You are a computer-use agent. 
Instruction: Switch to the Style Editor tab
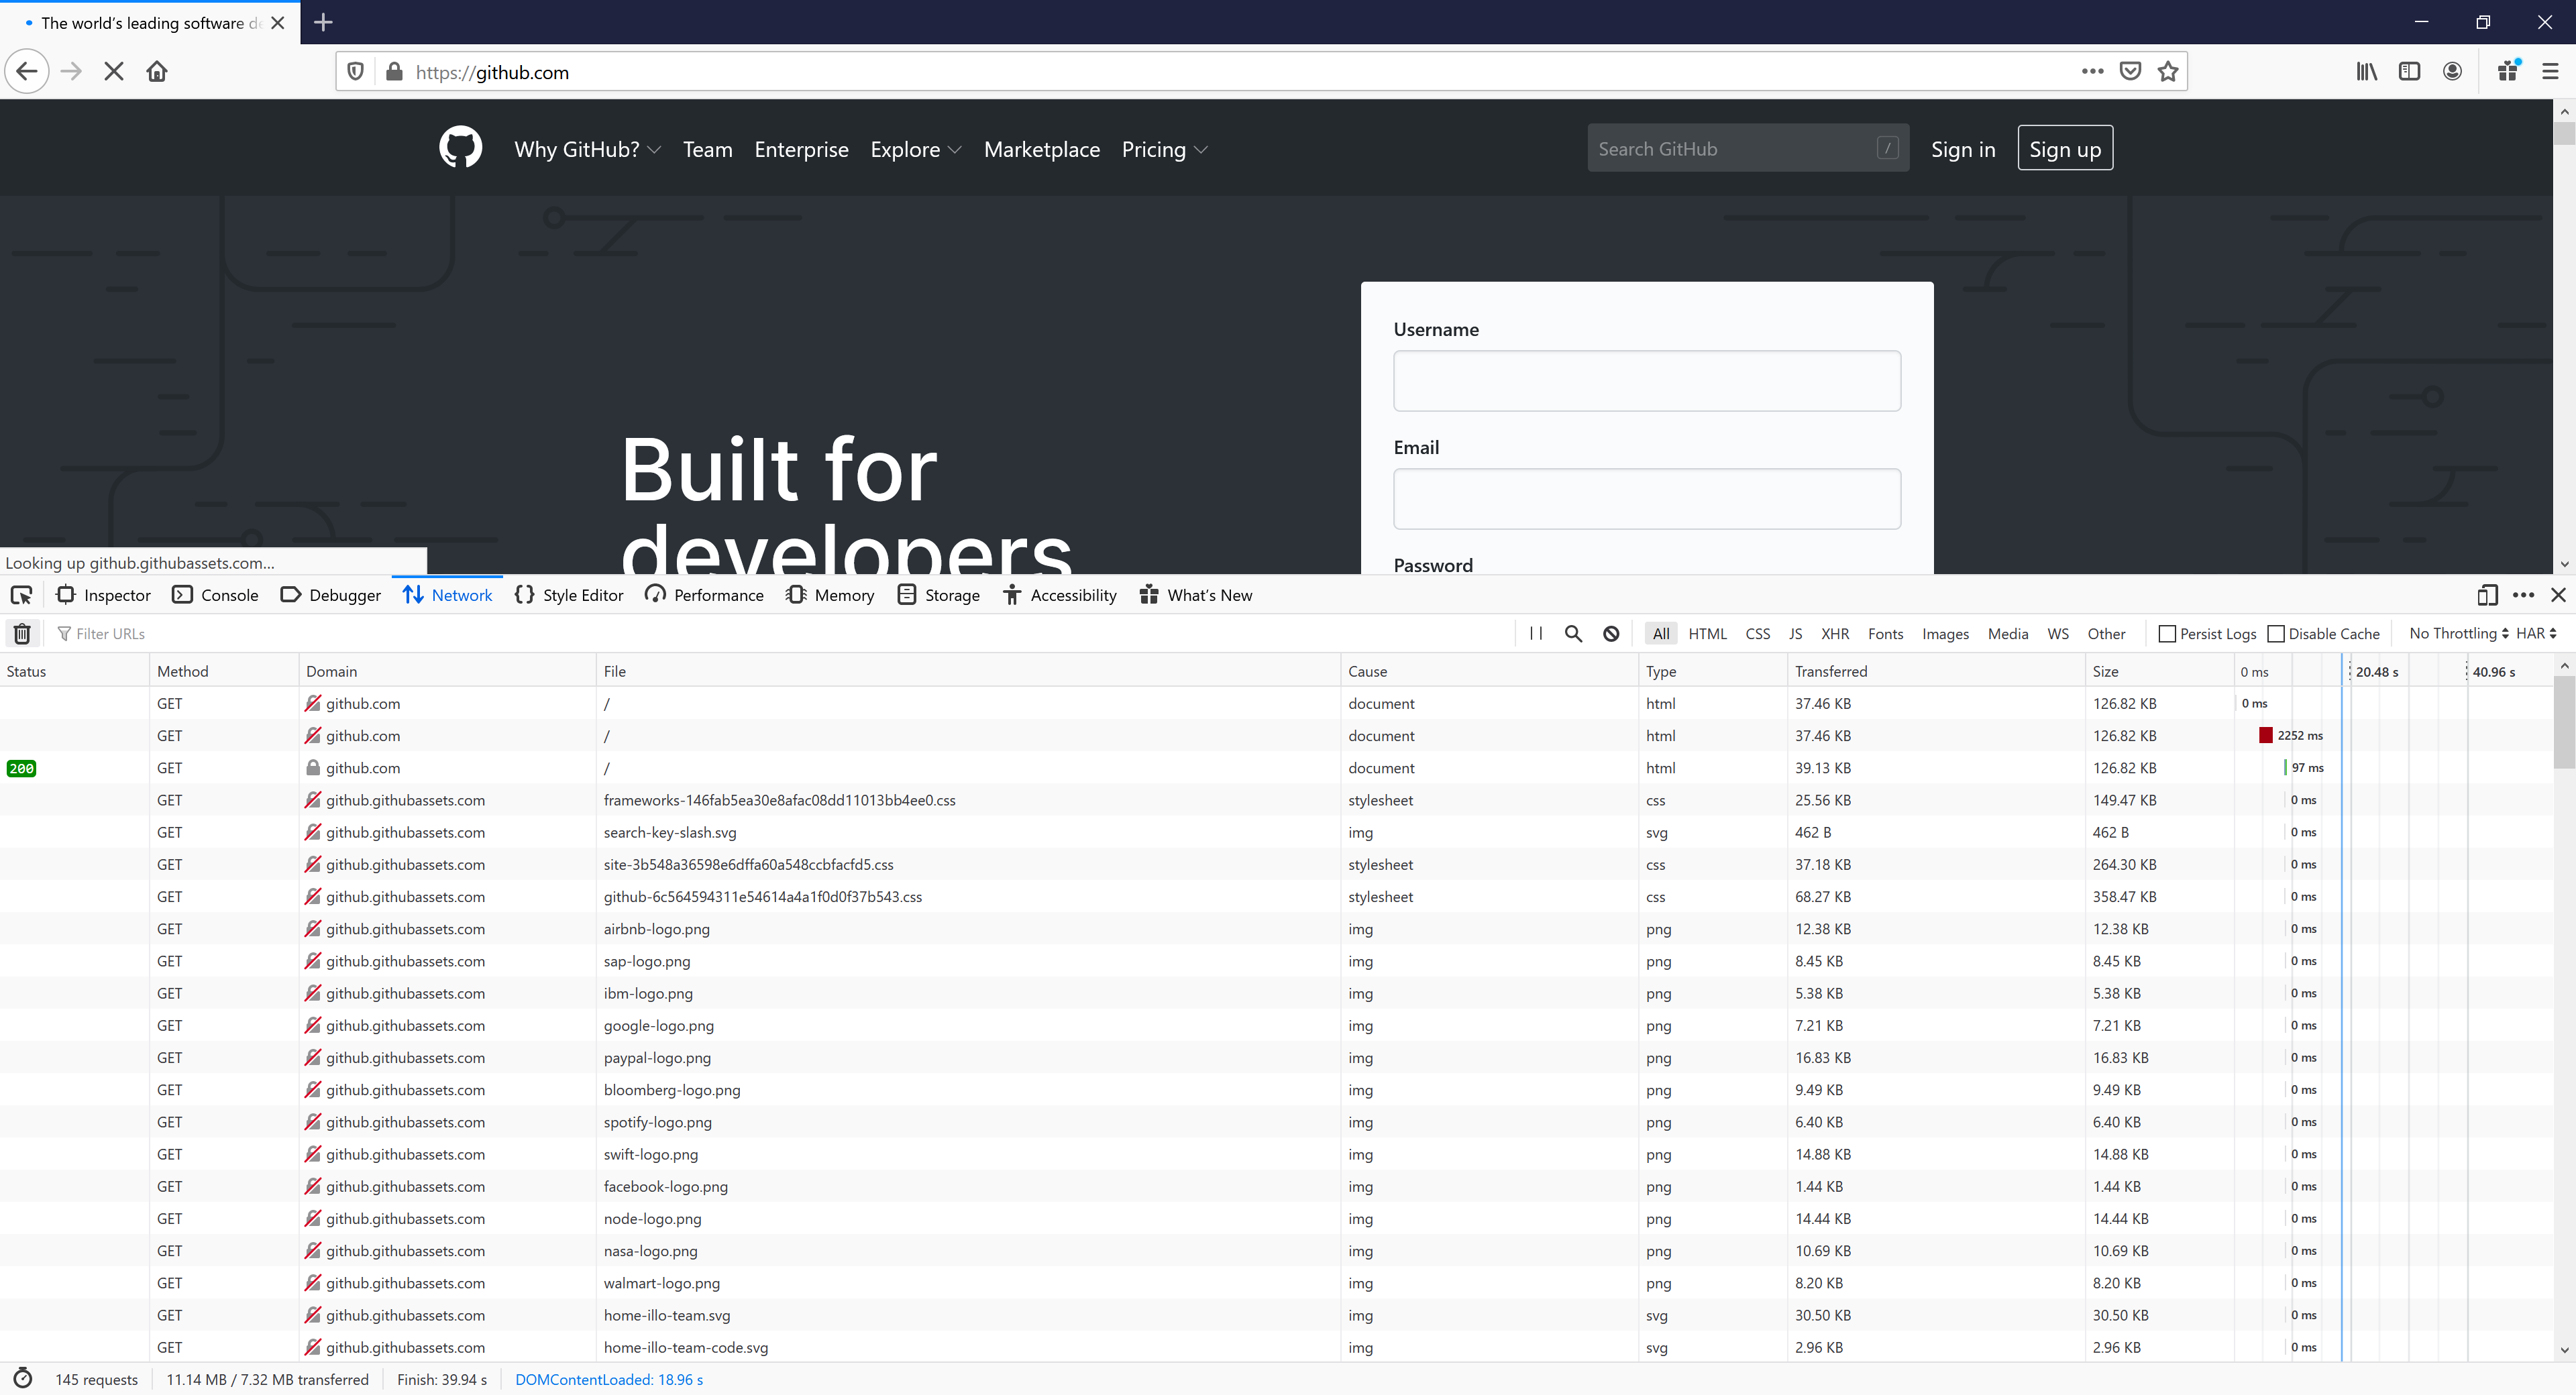pos(569,596)
